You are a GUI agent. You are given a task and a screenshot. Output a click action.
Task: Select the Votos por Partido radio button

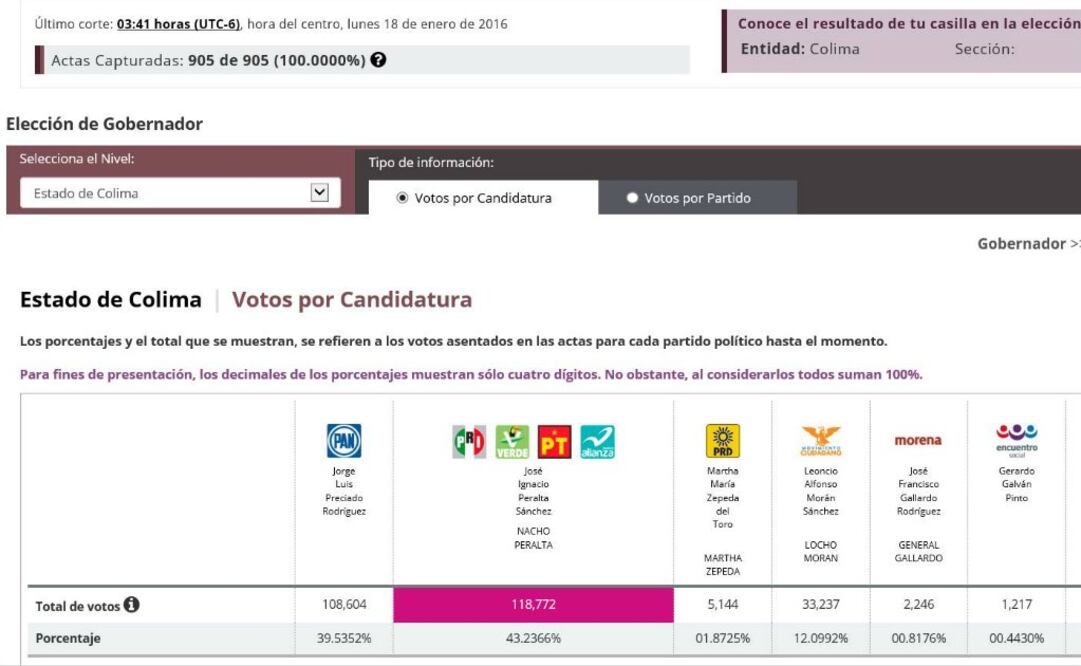[632, 198]
